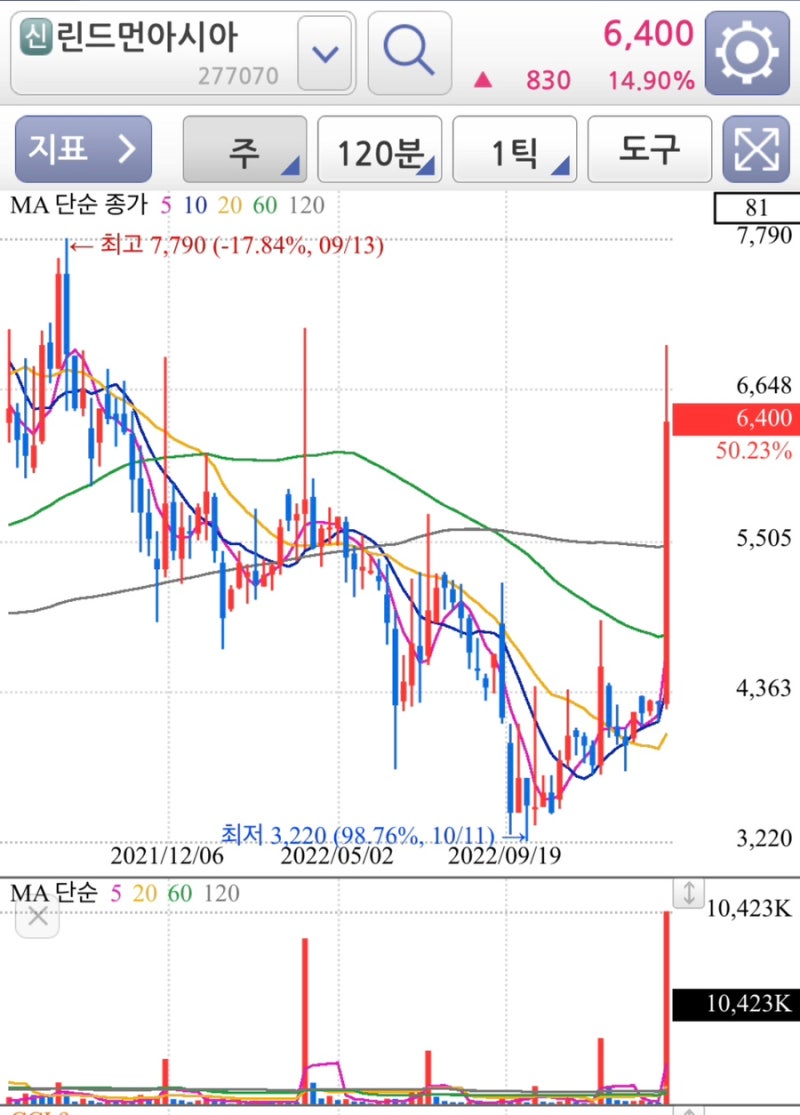Click the 2021/12/06 date label
The image size is (800, 1115).
coord(167,855)
